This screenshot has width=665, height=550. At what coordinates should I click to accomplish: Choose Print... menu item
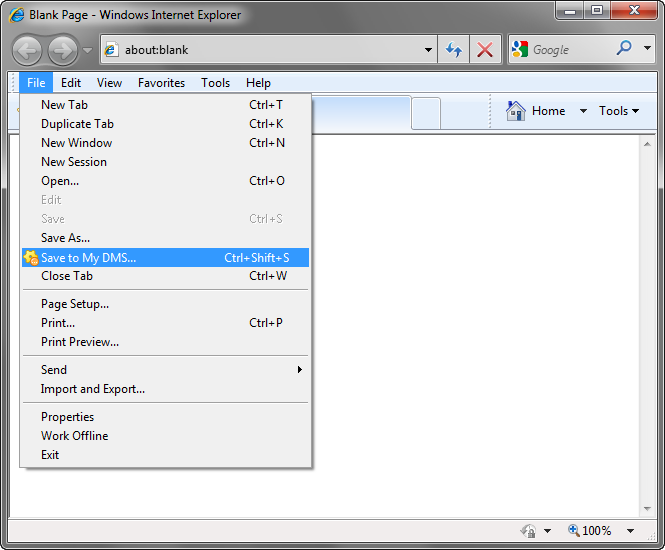pos(165,323)
